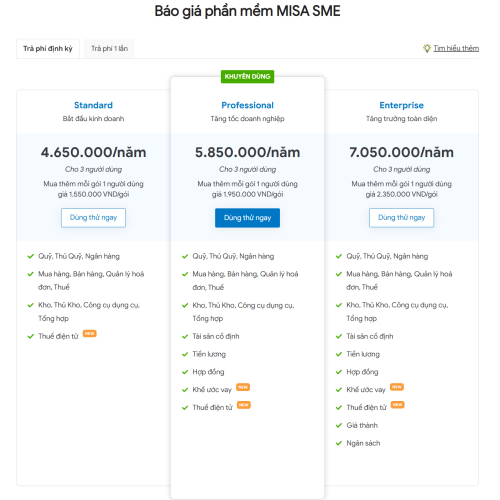The width and height of the screenshot is (500, 500).
Task: Click 'giá 1.550.000 VND/gói' in Standard
Action: 93,194
